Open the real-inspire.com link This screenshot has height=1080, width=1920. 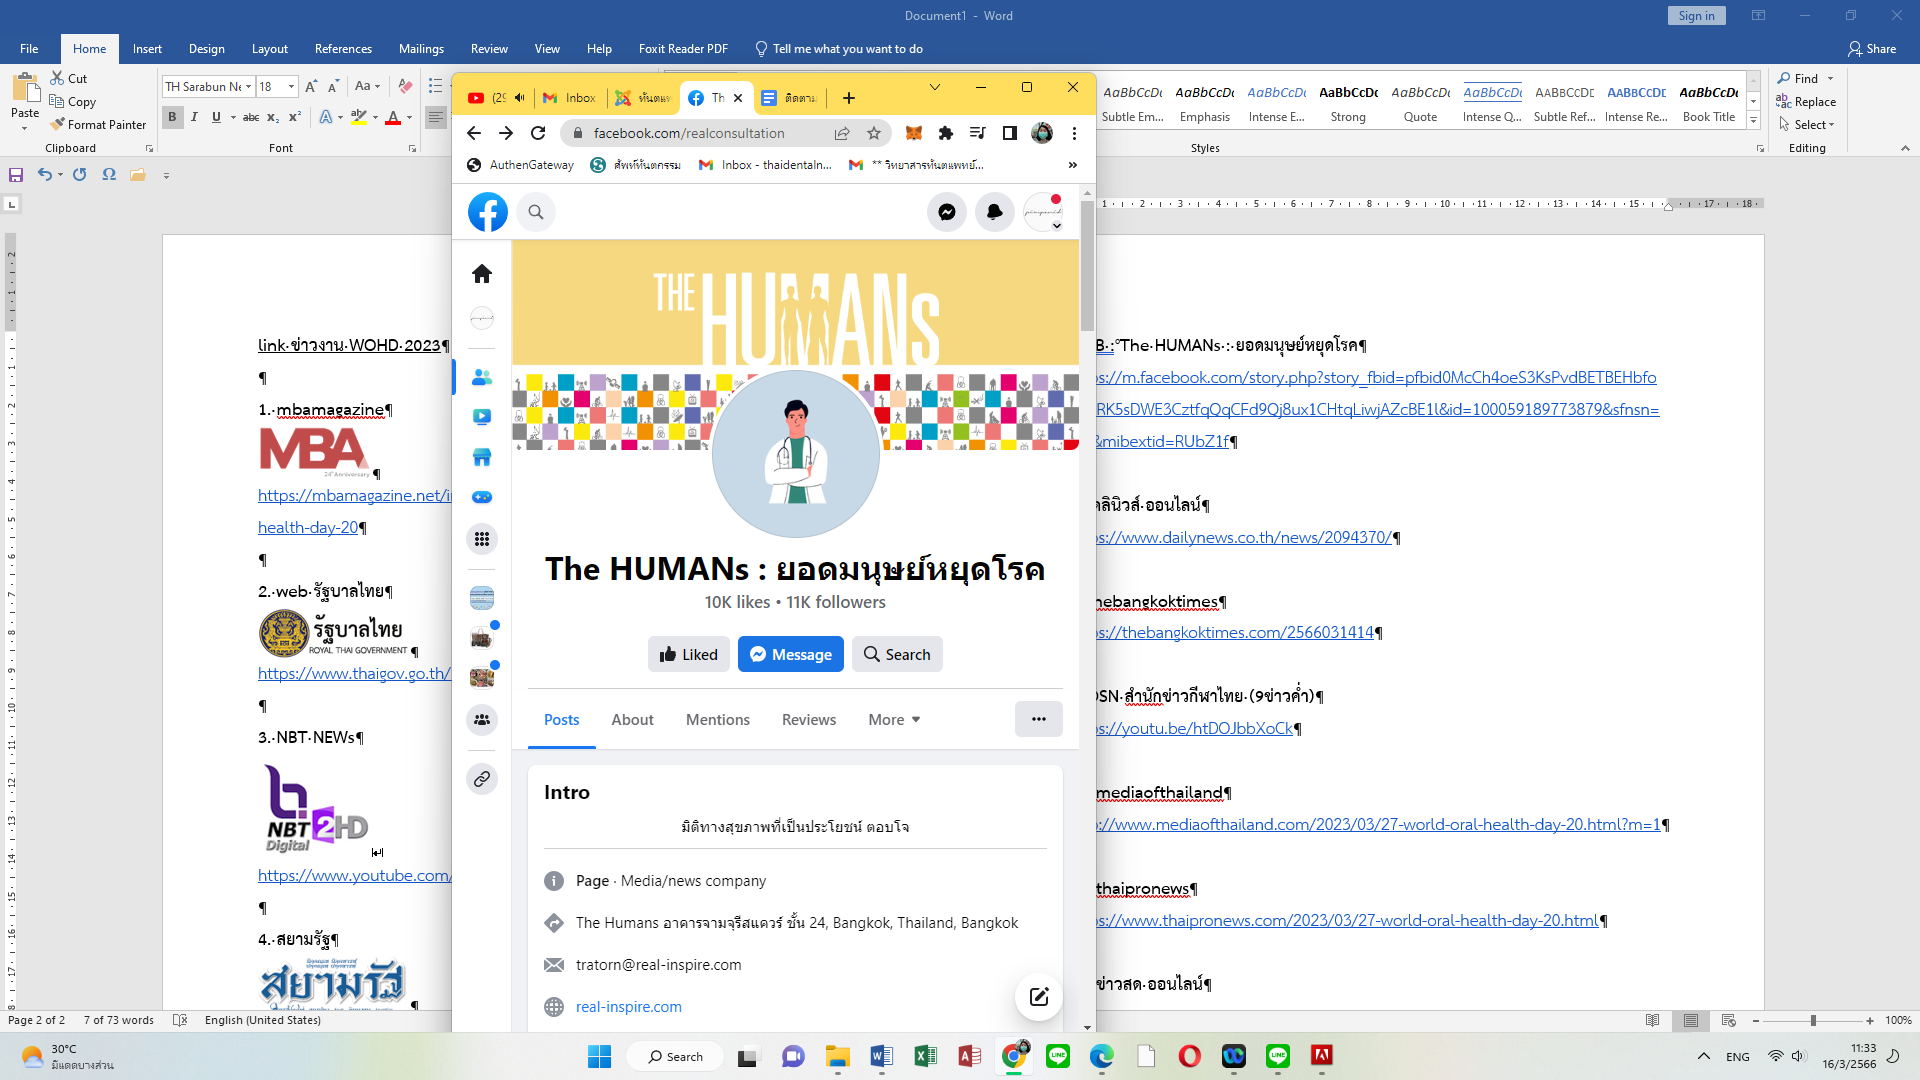tap(629, 1007)
